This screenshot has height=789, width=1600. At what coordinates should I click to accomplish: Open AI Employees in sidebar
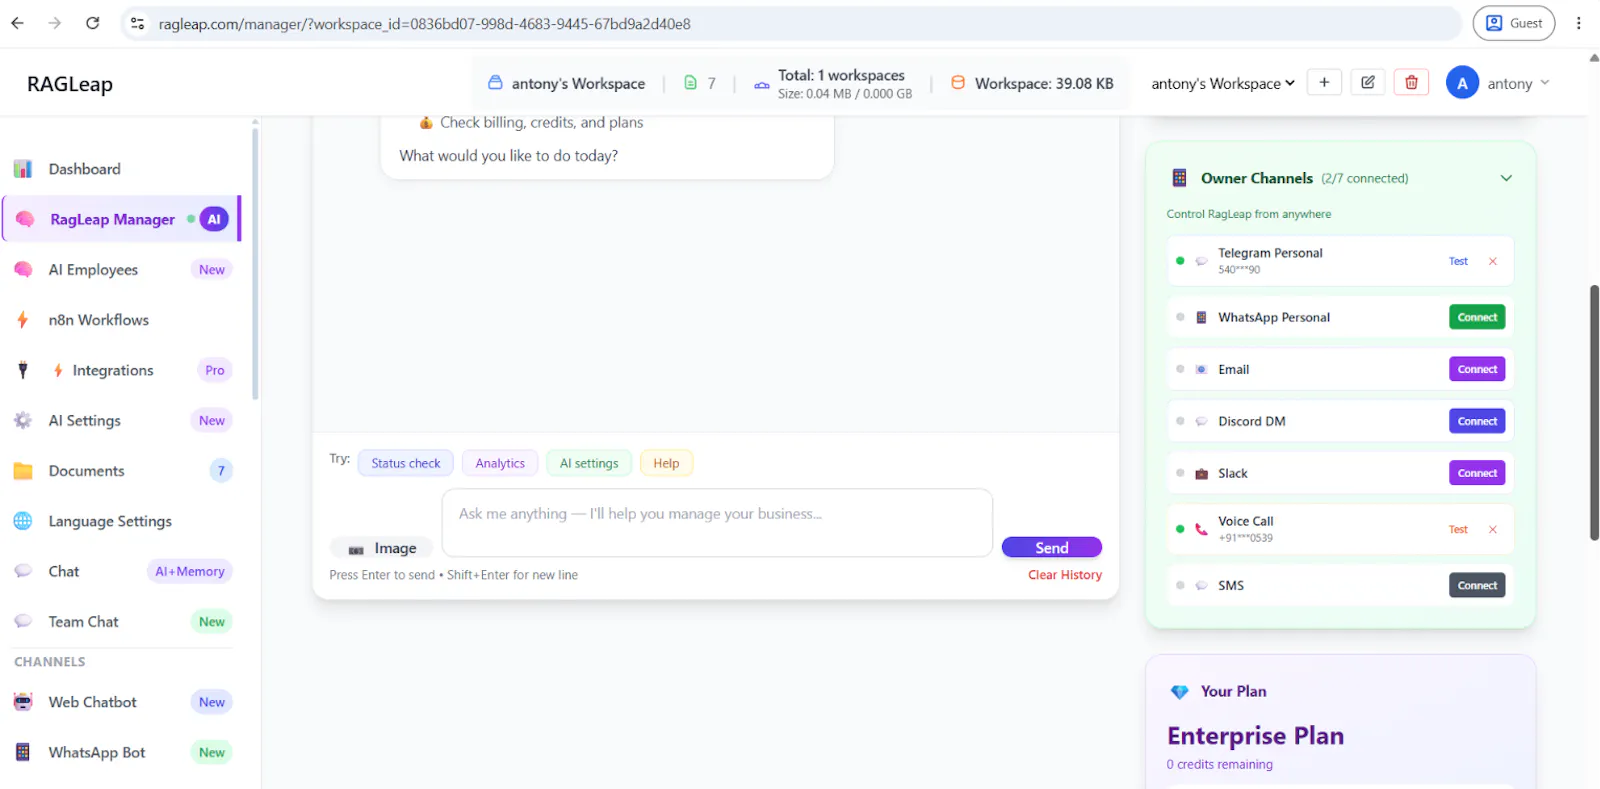click(x=120, y=269)
